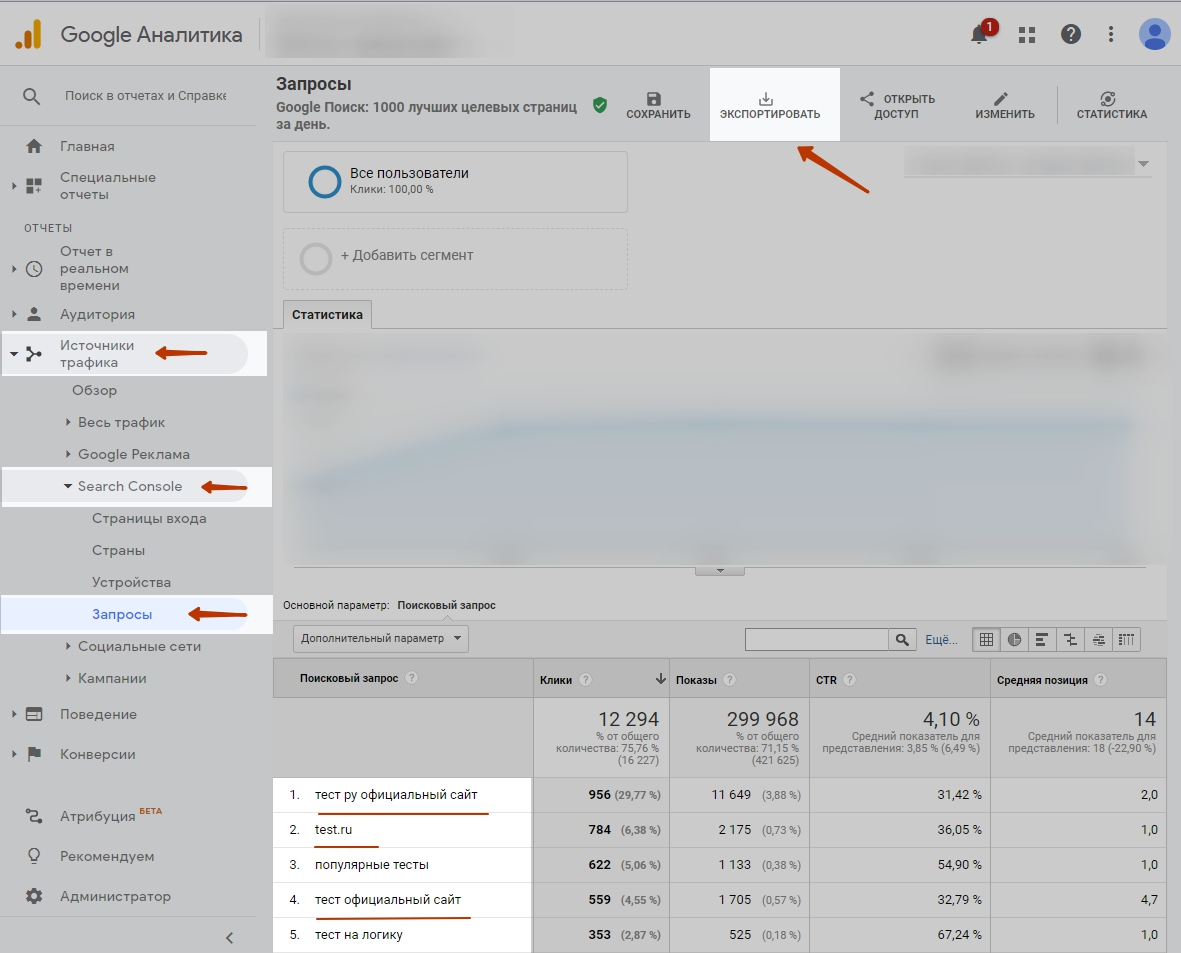This screenshot has width=1181, height=953.
Task: Click the Ещё advanced filter link
Action: [x=941, y=640]
